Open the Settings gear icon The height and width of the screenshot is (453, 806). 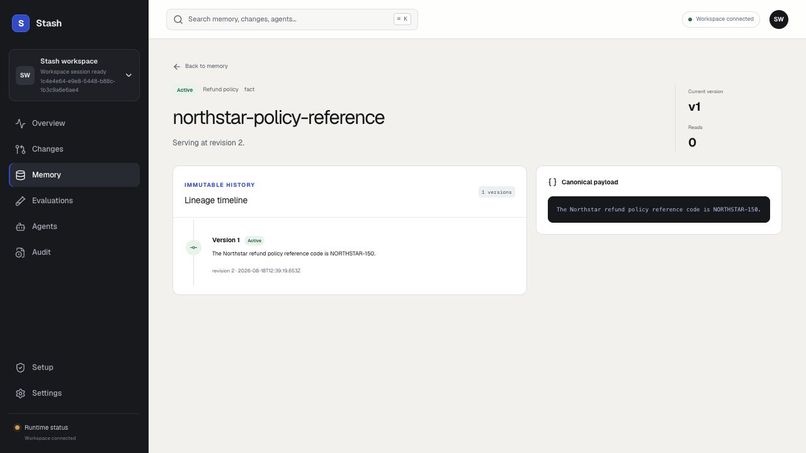click(x=20, y=393)
